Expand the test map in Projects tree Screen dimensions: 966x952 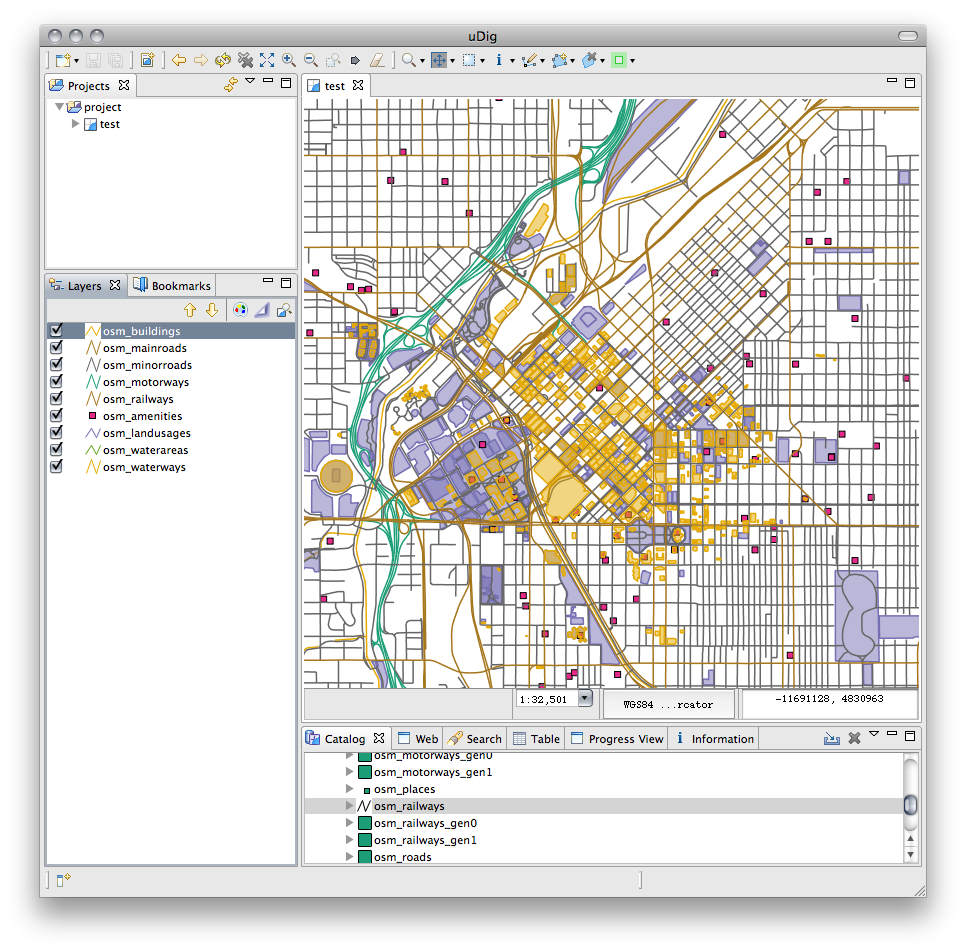coord(75,124)
